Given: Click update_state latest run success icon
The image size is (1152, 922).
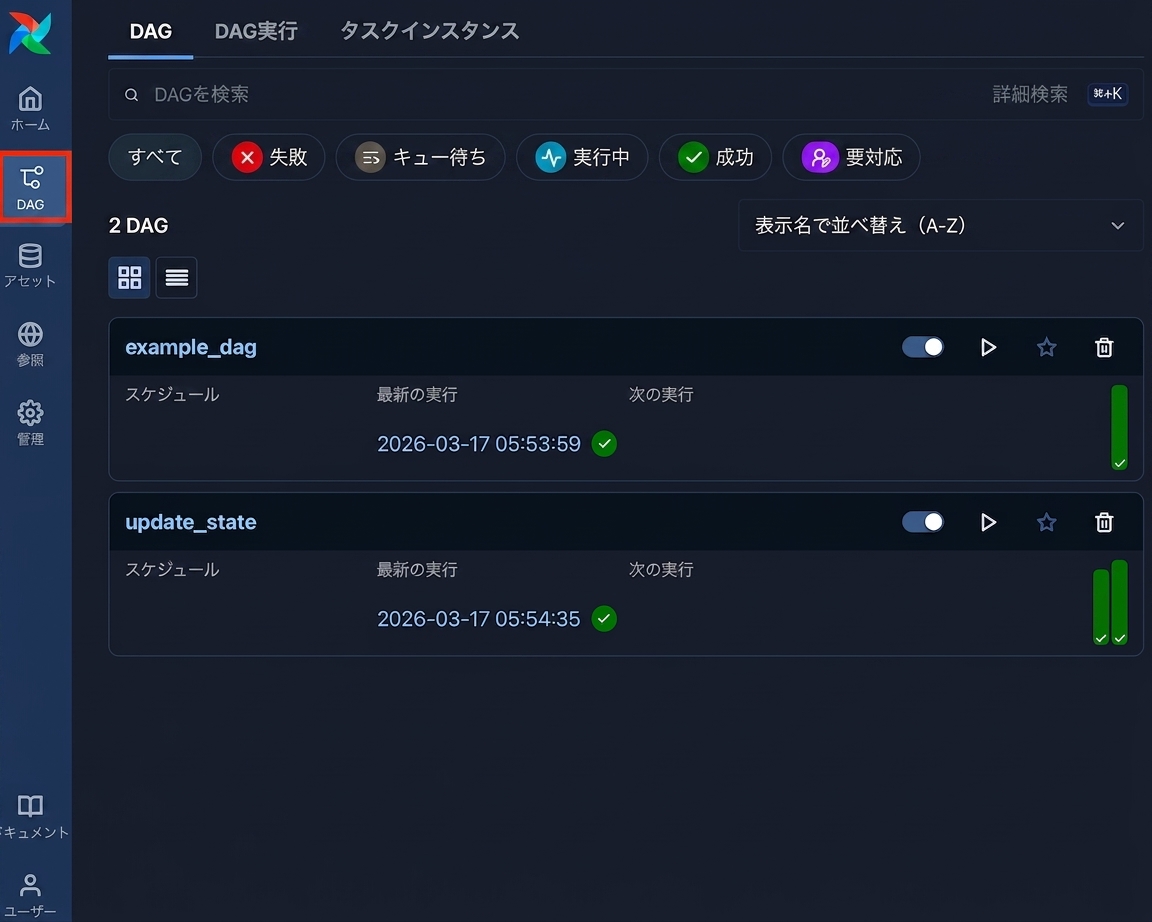Looking at the screenshot, I should point(604,619).
